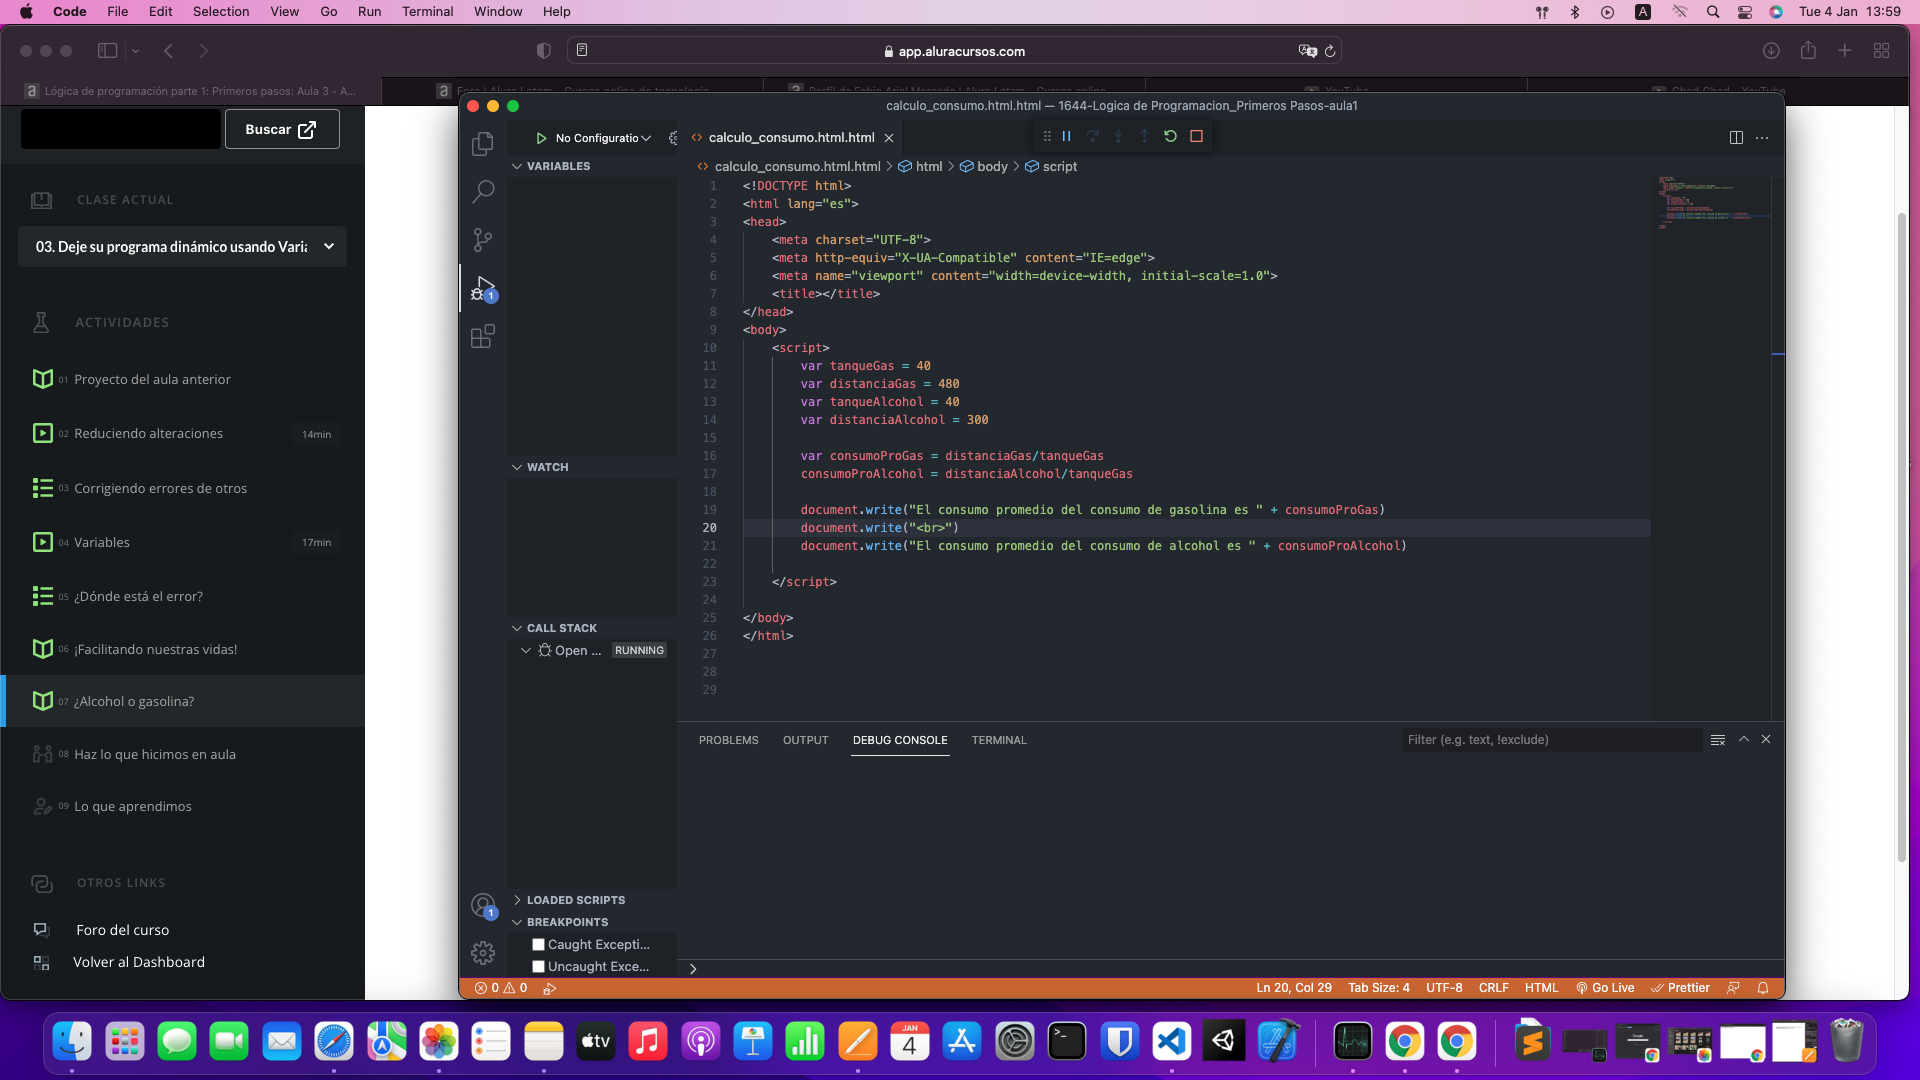Screen dimensions: 1920x1080
Task: Collapse the VARIABLES section
Action: [558, 166]
